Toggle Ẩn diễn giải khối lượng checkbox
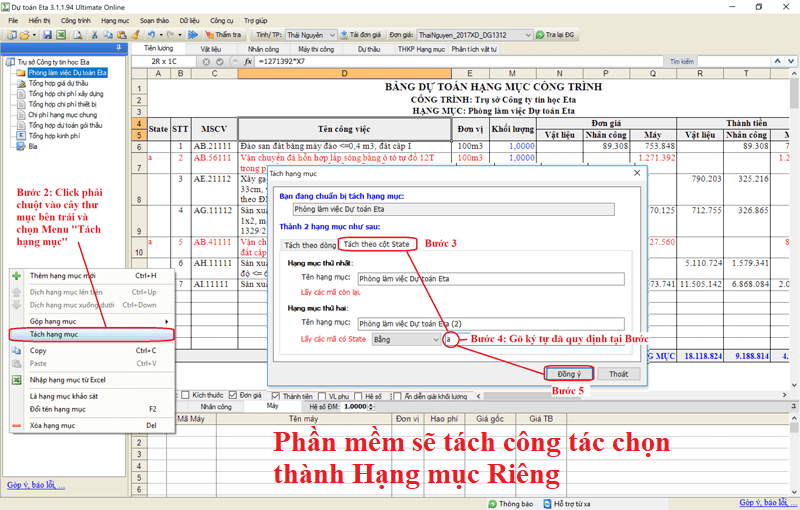Viewport: 800px width, 510px height. 397,396
